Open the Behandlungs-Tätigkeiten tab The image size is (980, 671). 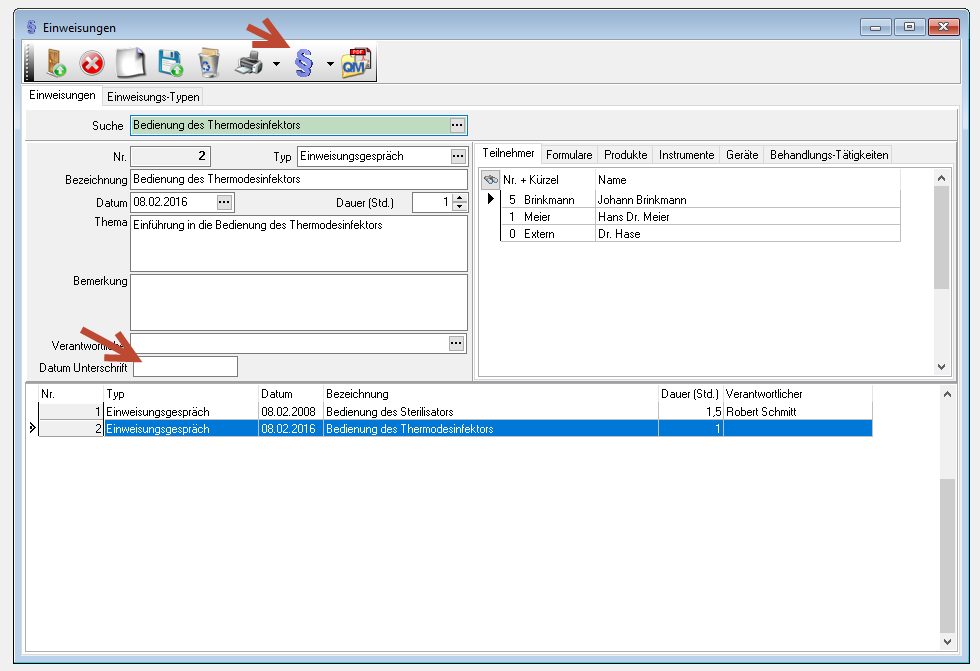[828, 155]
